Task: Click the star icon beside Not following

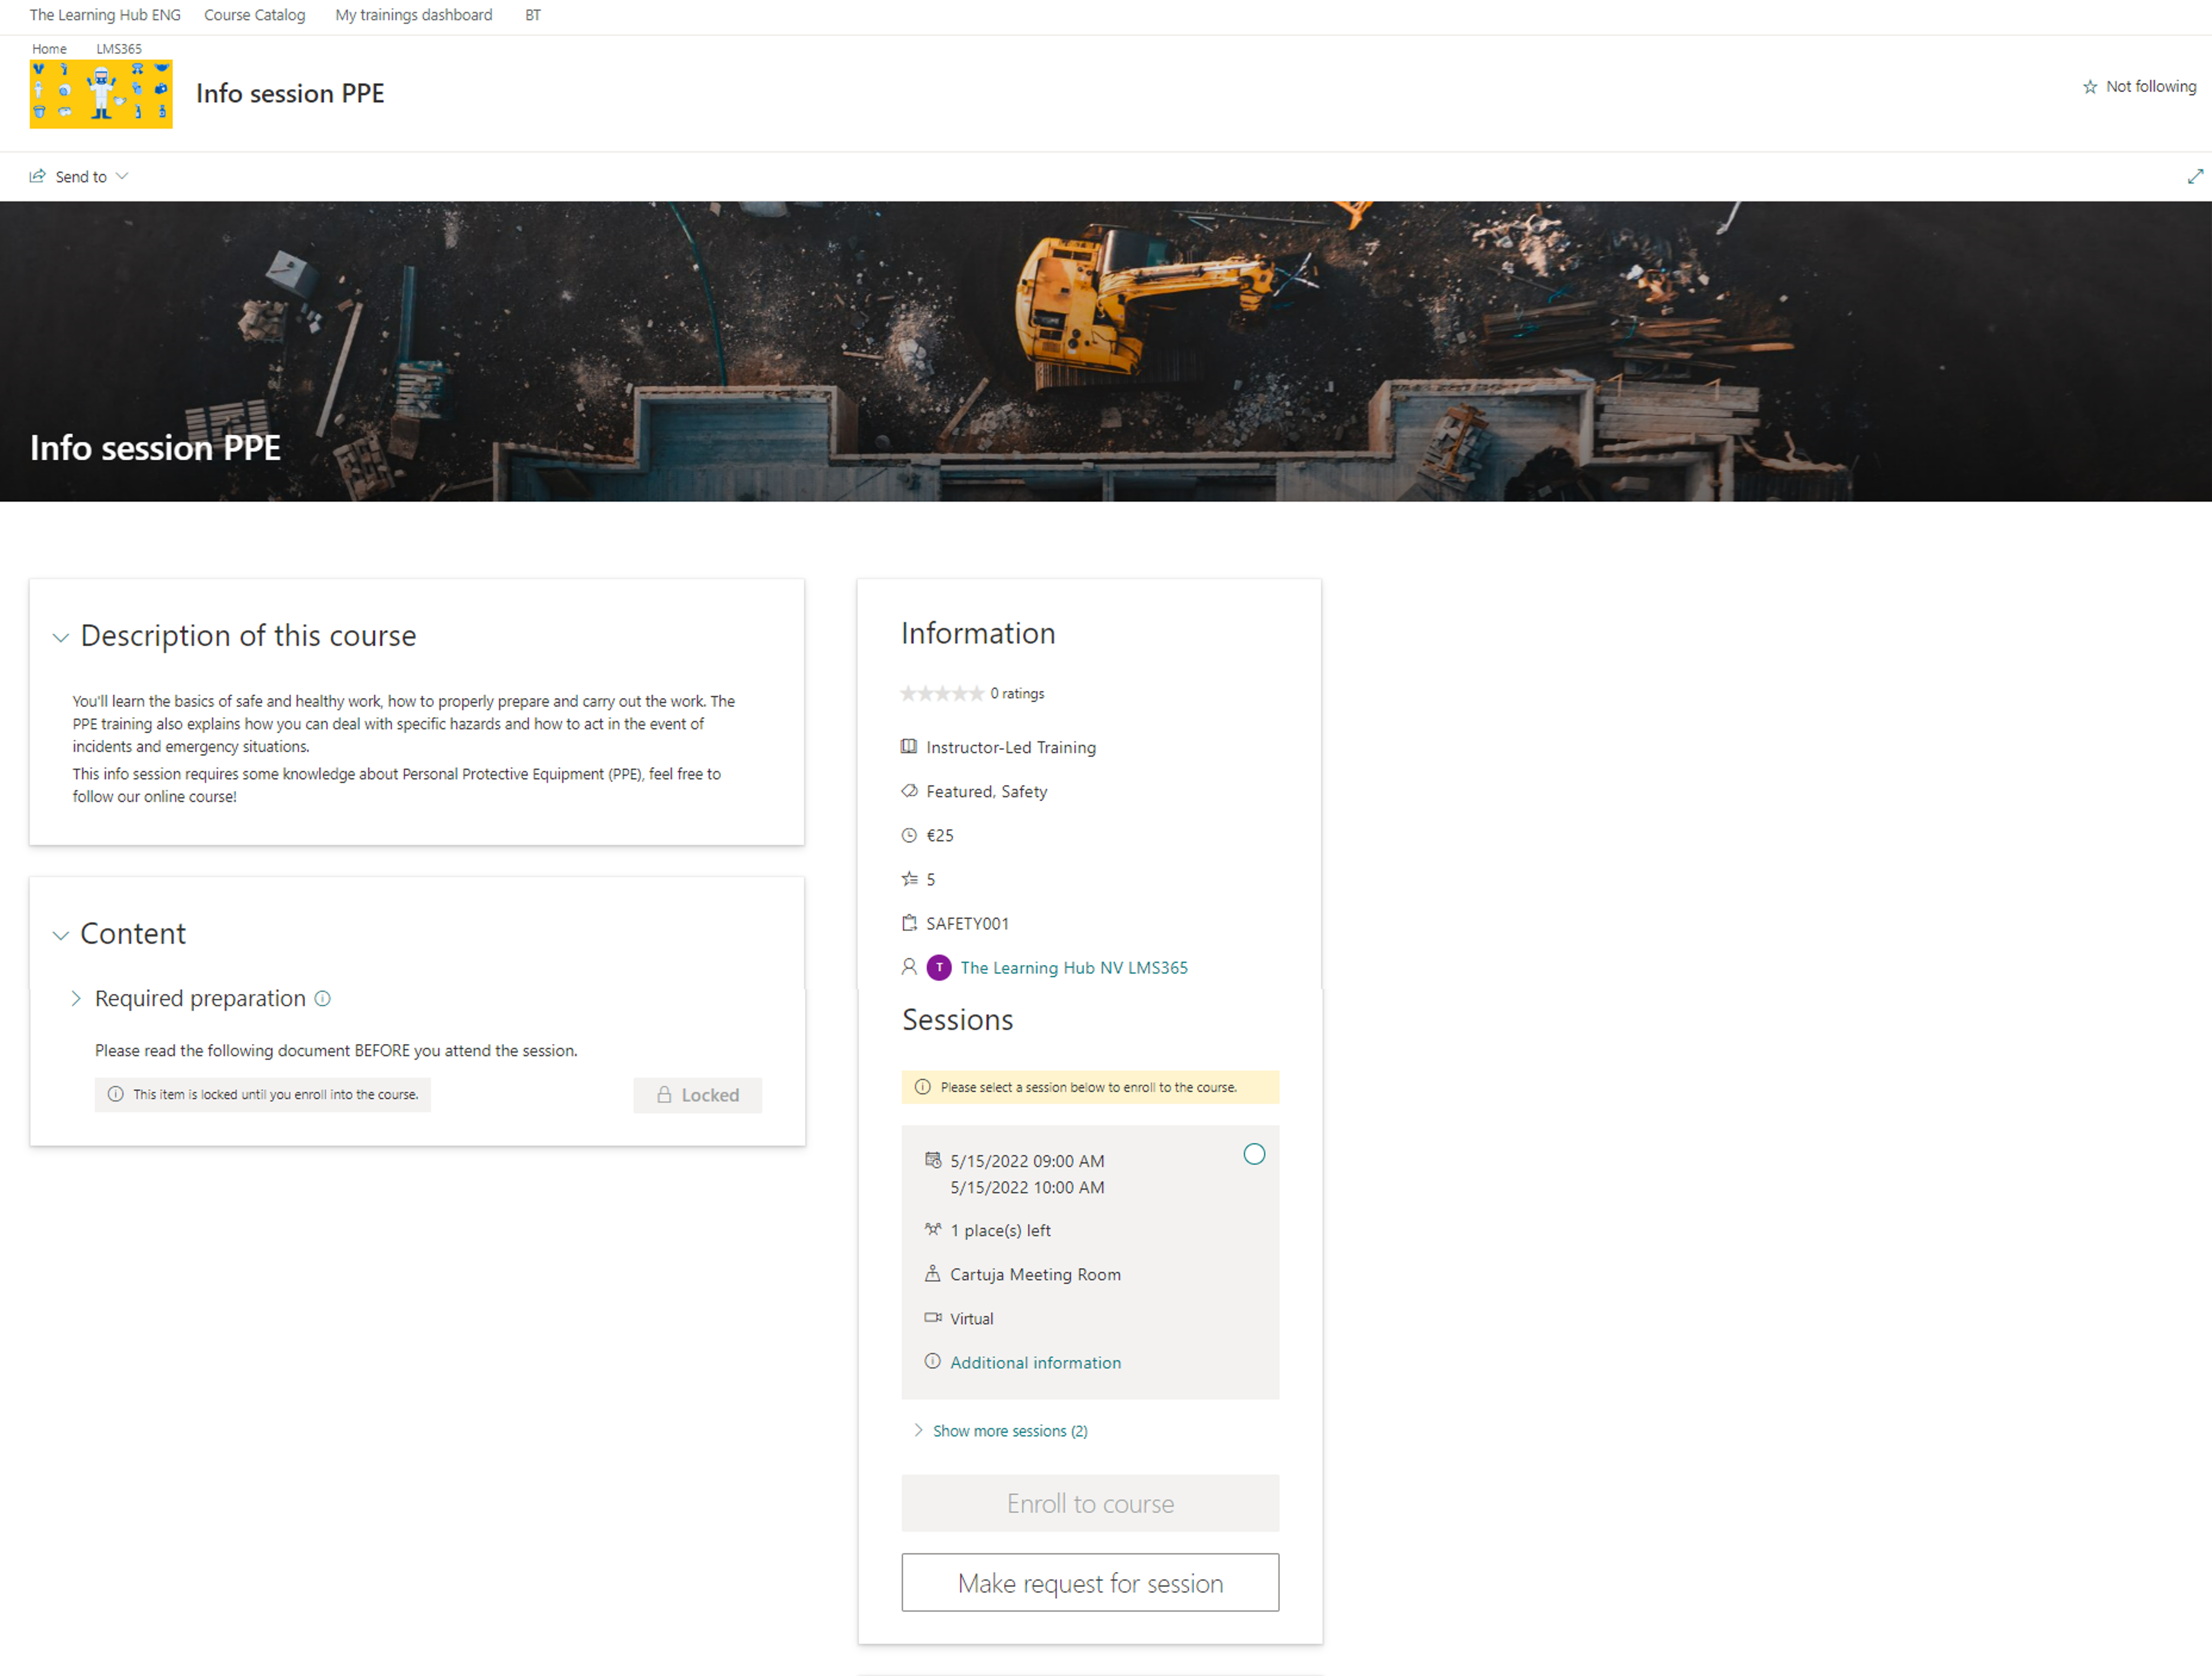Action: 2090,87
